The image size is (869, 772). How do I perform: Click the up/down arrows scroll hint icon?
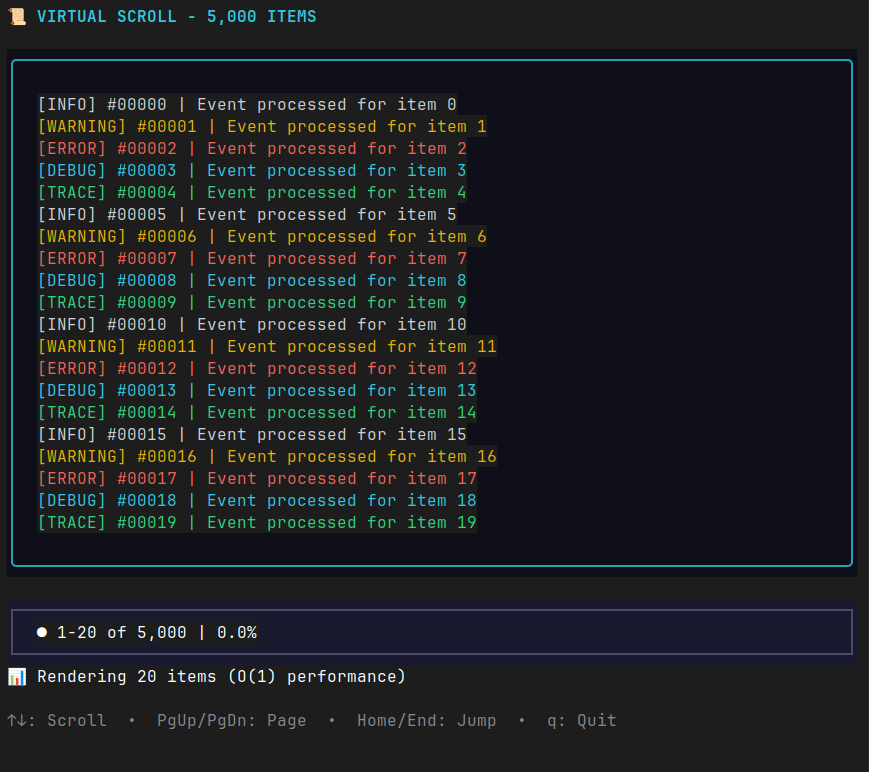[18, 720]
